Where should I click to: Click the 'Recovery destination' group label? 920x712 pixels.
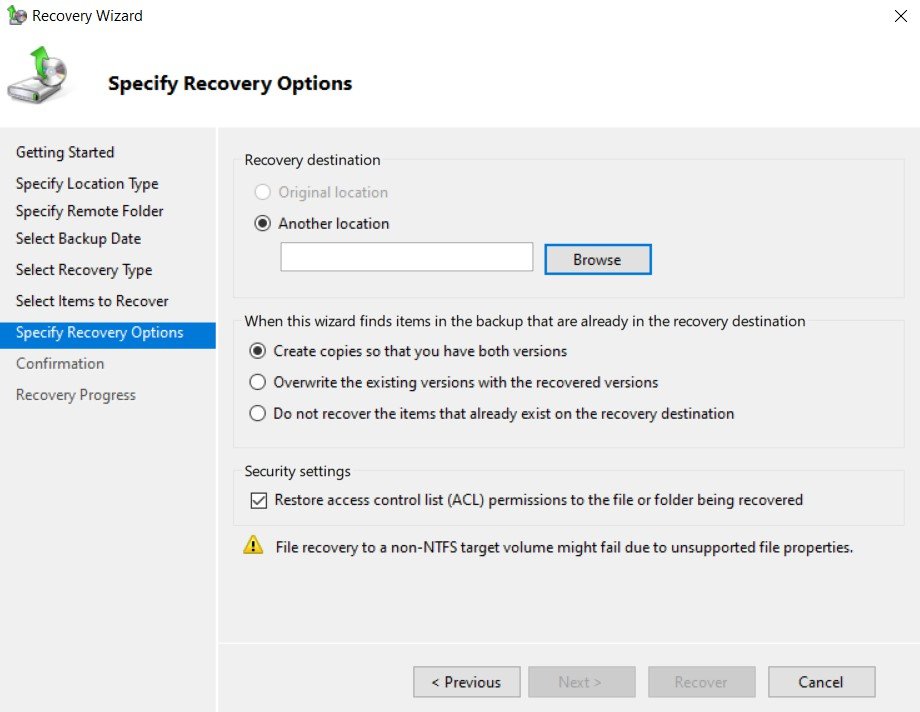[x=312, y=160]
